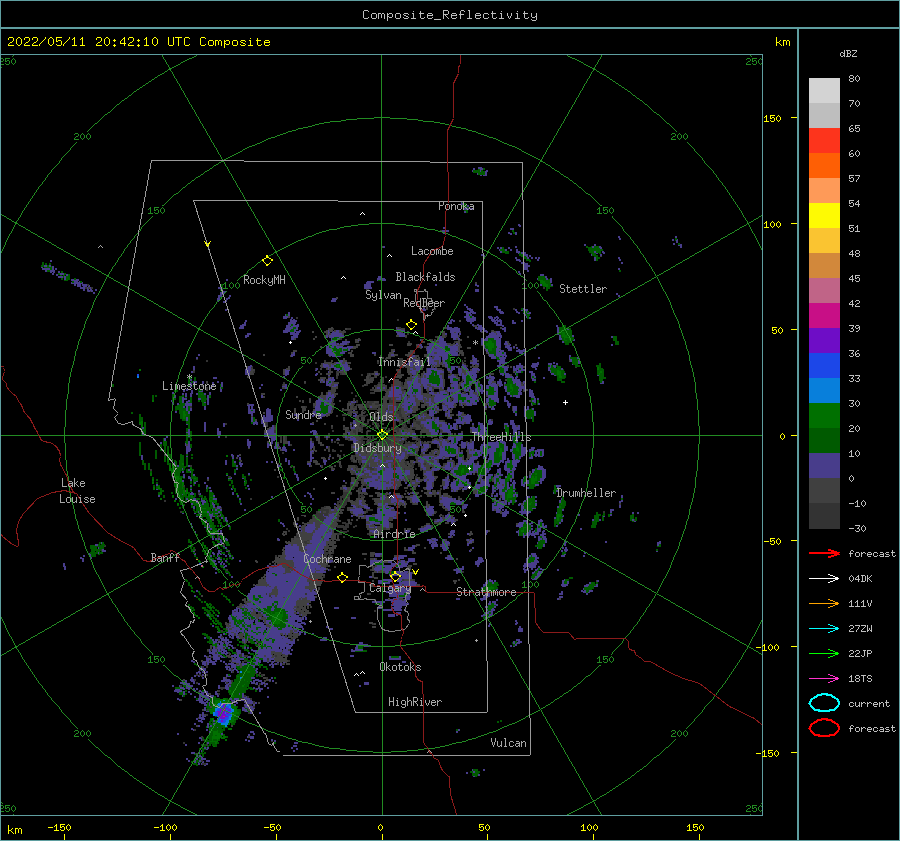
Task: Click the Strathmore label
Action: (x=486, y=592)
